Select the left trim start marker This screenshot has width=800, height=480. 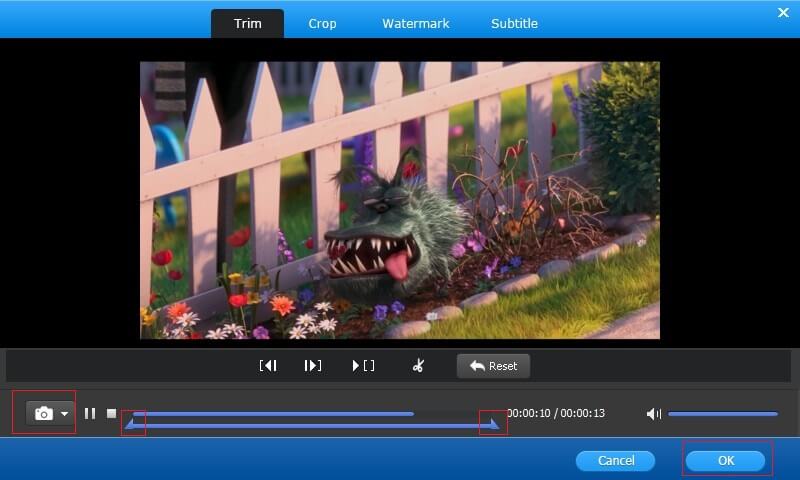(x=131, y=424)
